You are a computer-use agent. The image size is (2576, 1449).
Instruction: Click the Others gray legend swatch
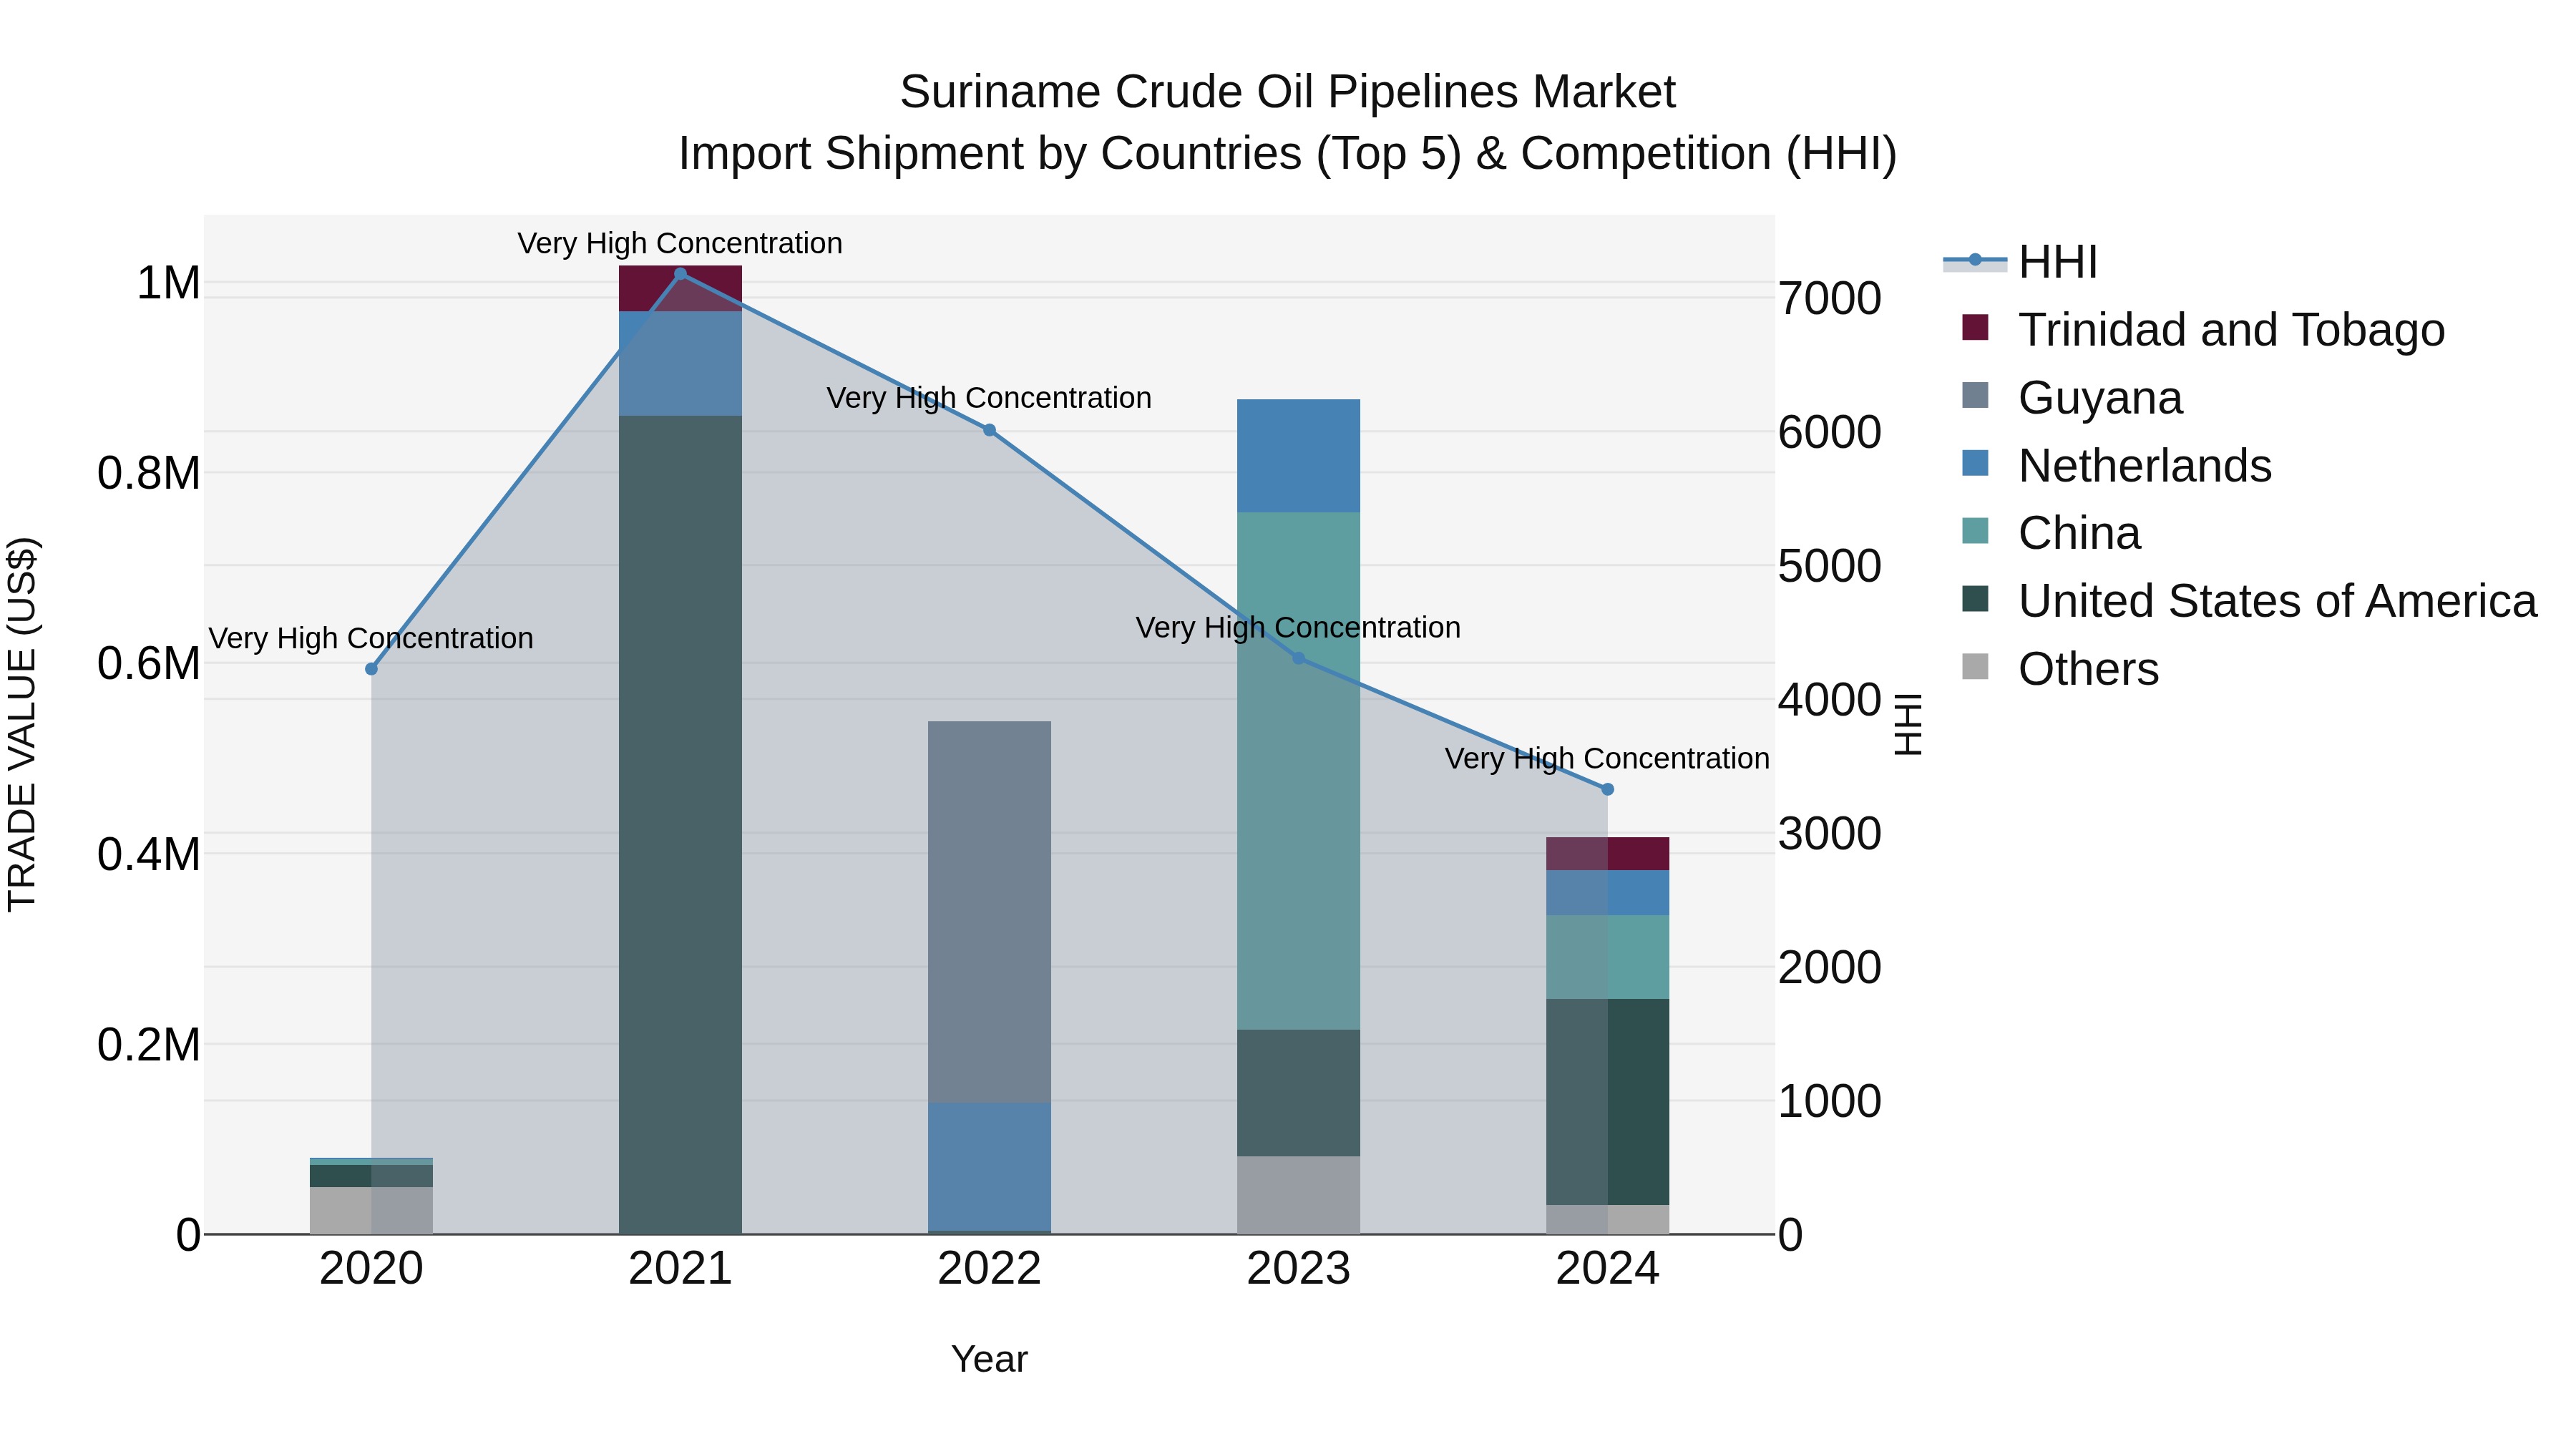coord(1975,666)
